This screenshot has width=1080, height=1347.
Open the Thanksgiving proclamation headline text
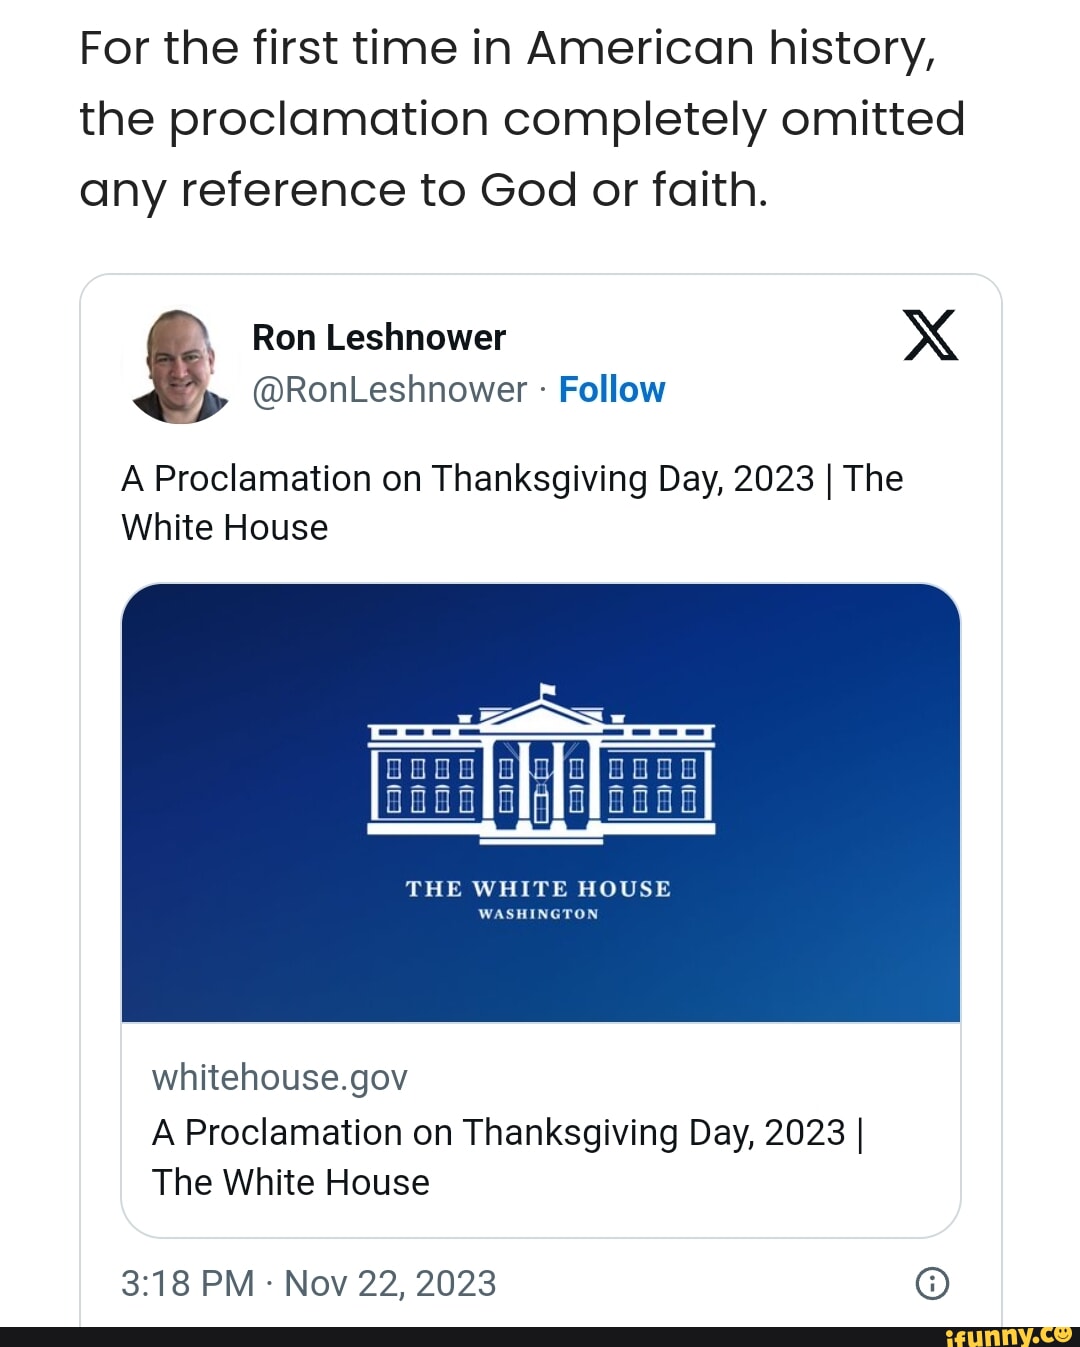coord(512,502)
